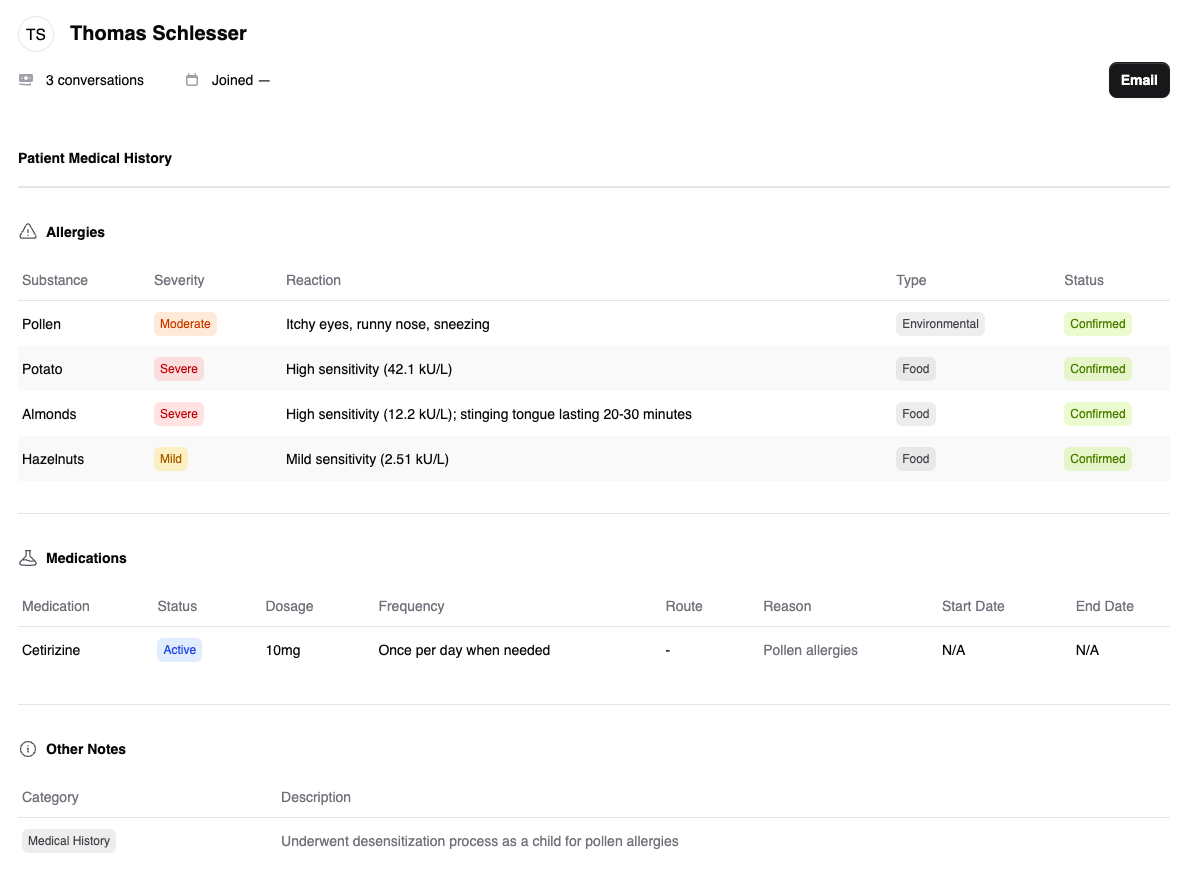Click the Route column header

pyautogui.click(x=684, y=606)
